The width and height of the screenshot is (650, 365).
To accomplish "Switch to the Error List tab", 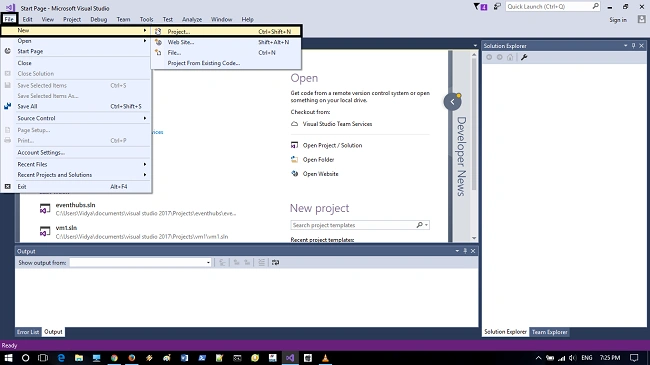I will point(28,332).
